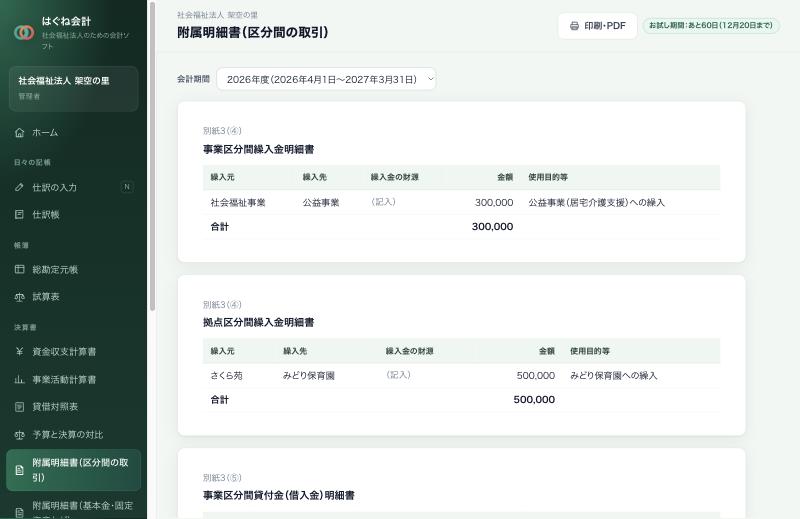Click the 合計 500,000 total value

(534, 400)
